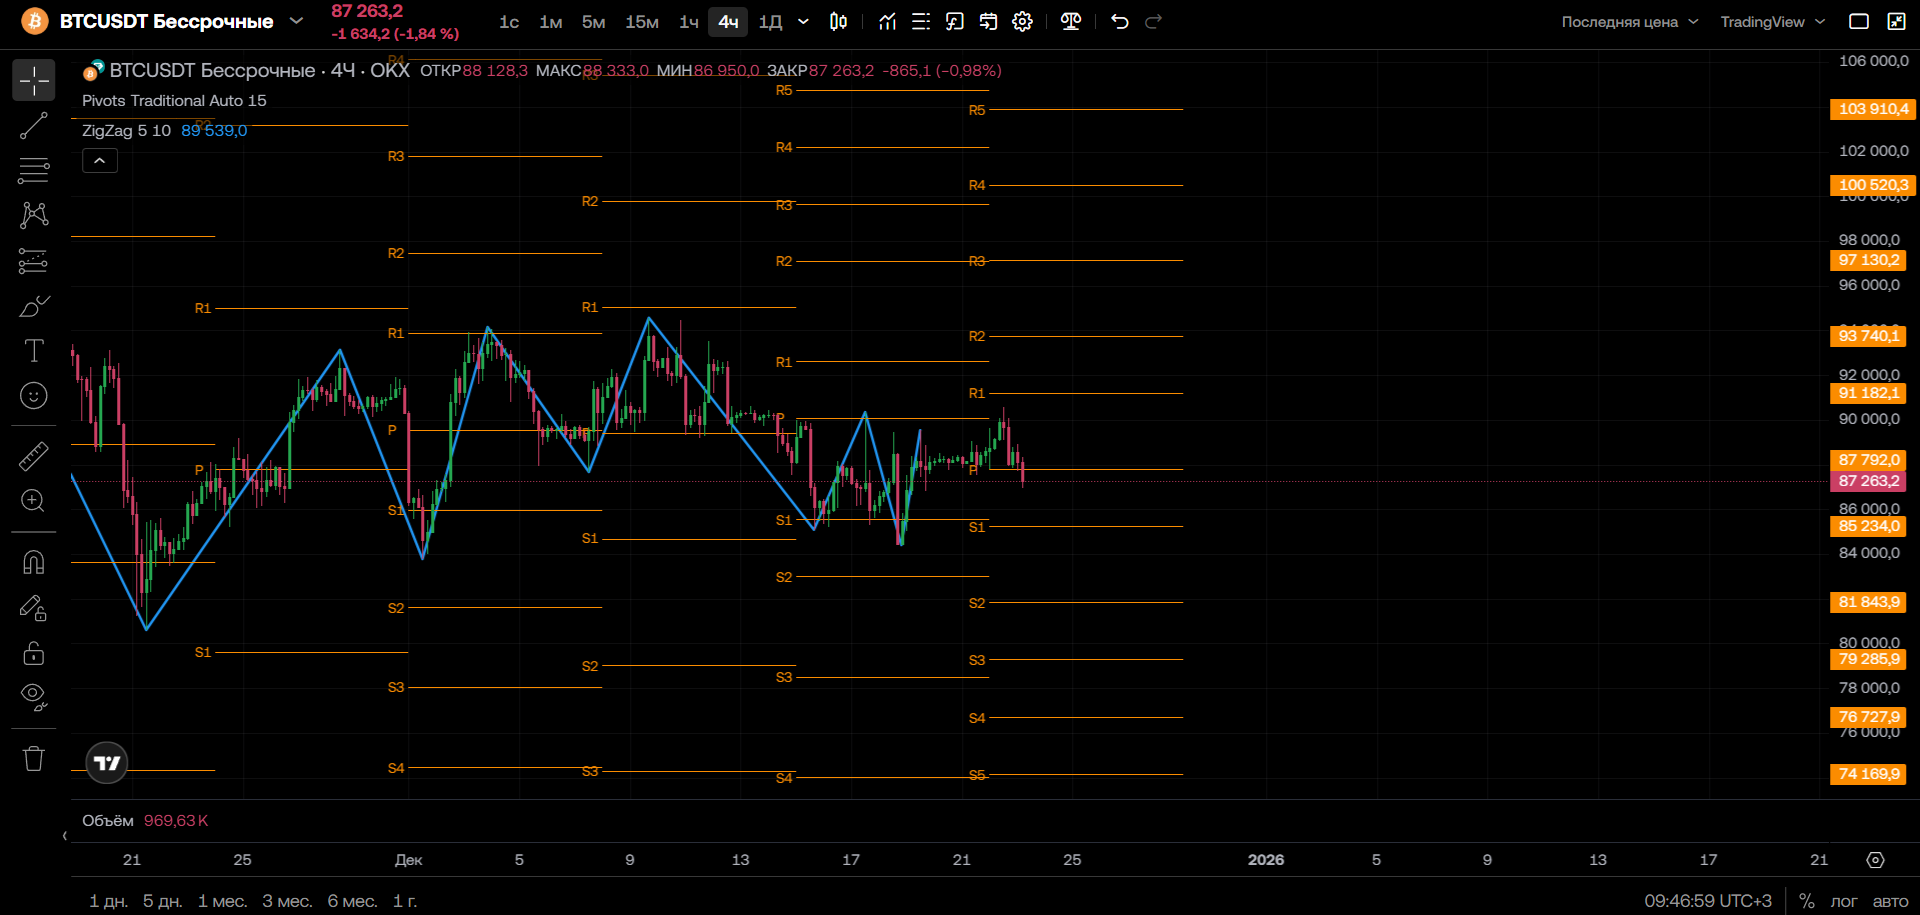Select the trend line drawing tool
This screenshot has width=1920, height=915.
coord(34,126)
